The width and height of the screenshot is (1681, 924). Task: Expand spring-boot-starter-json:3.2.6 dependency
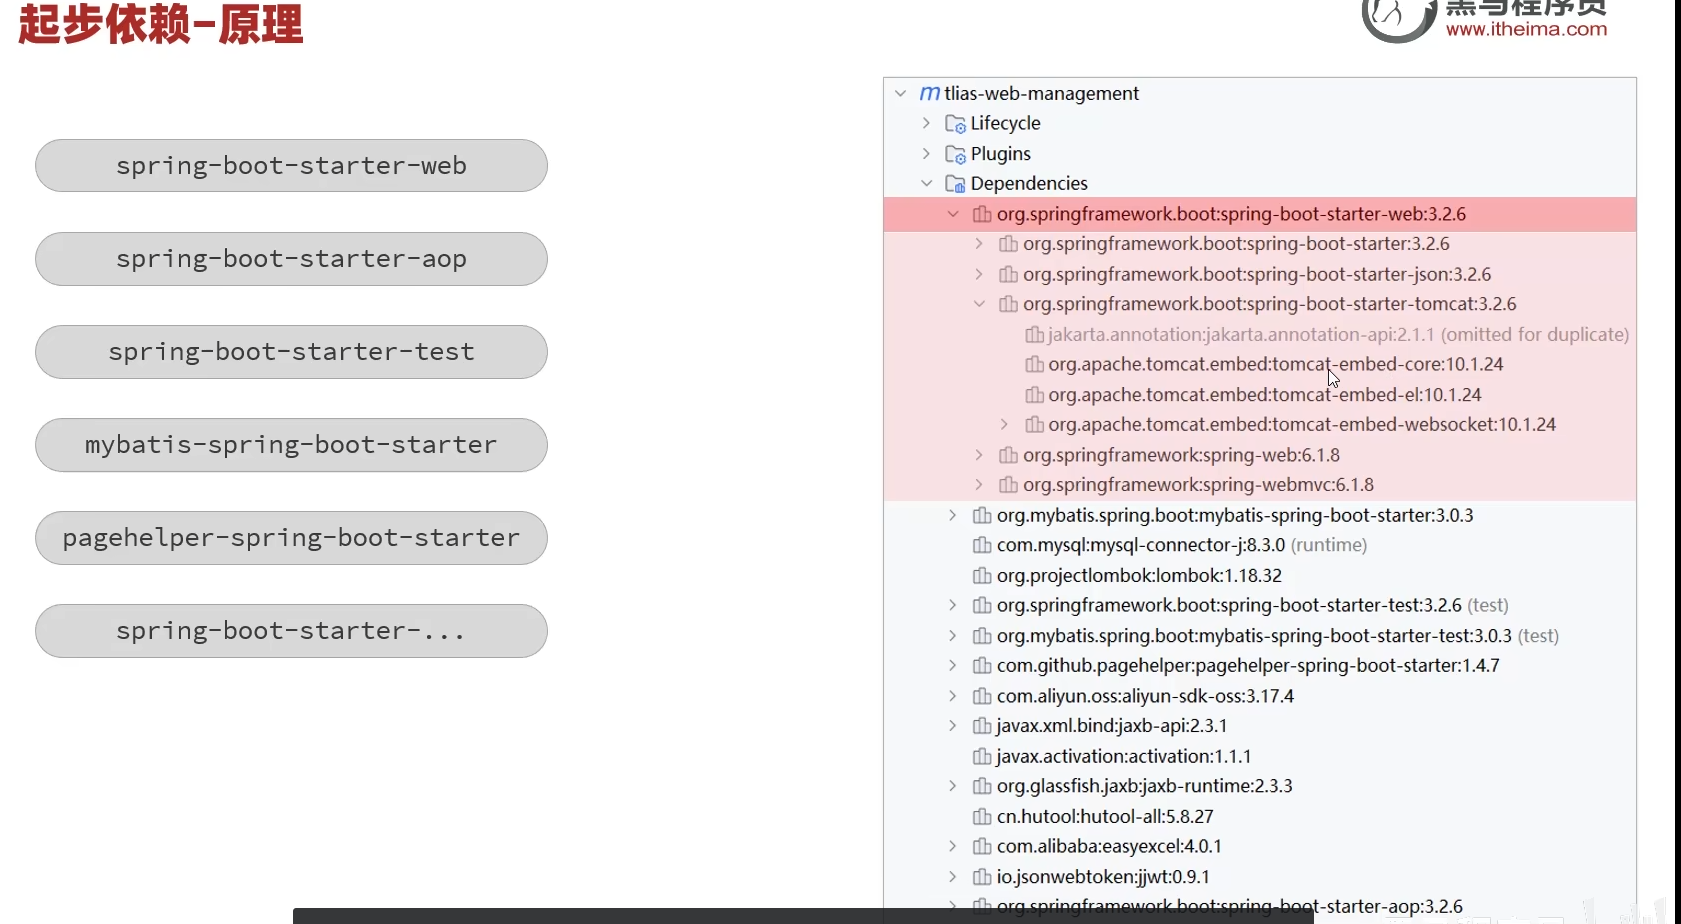979,274
